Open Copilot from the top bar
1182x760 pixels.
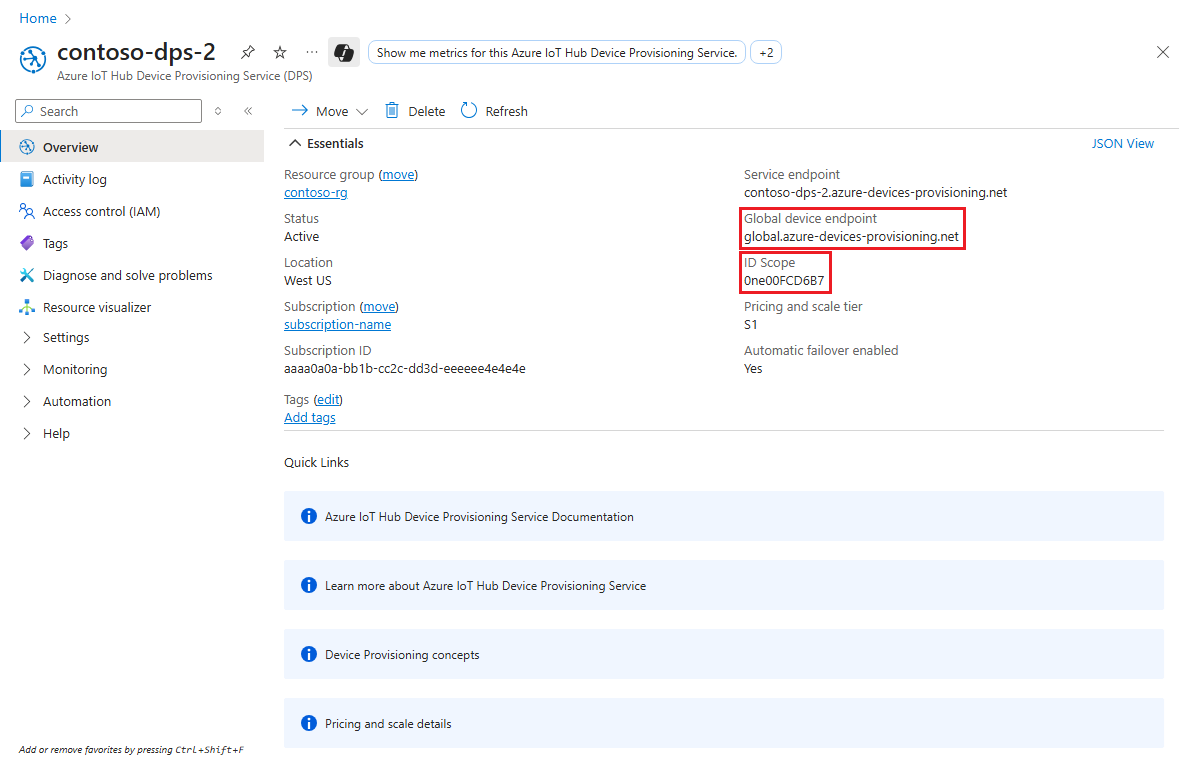(x=343, y=51)
